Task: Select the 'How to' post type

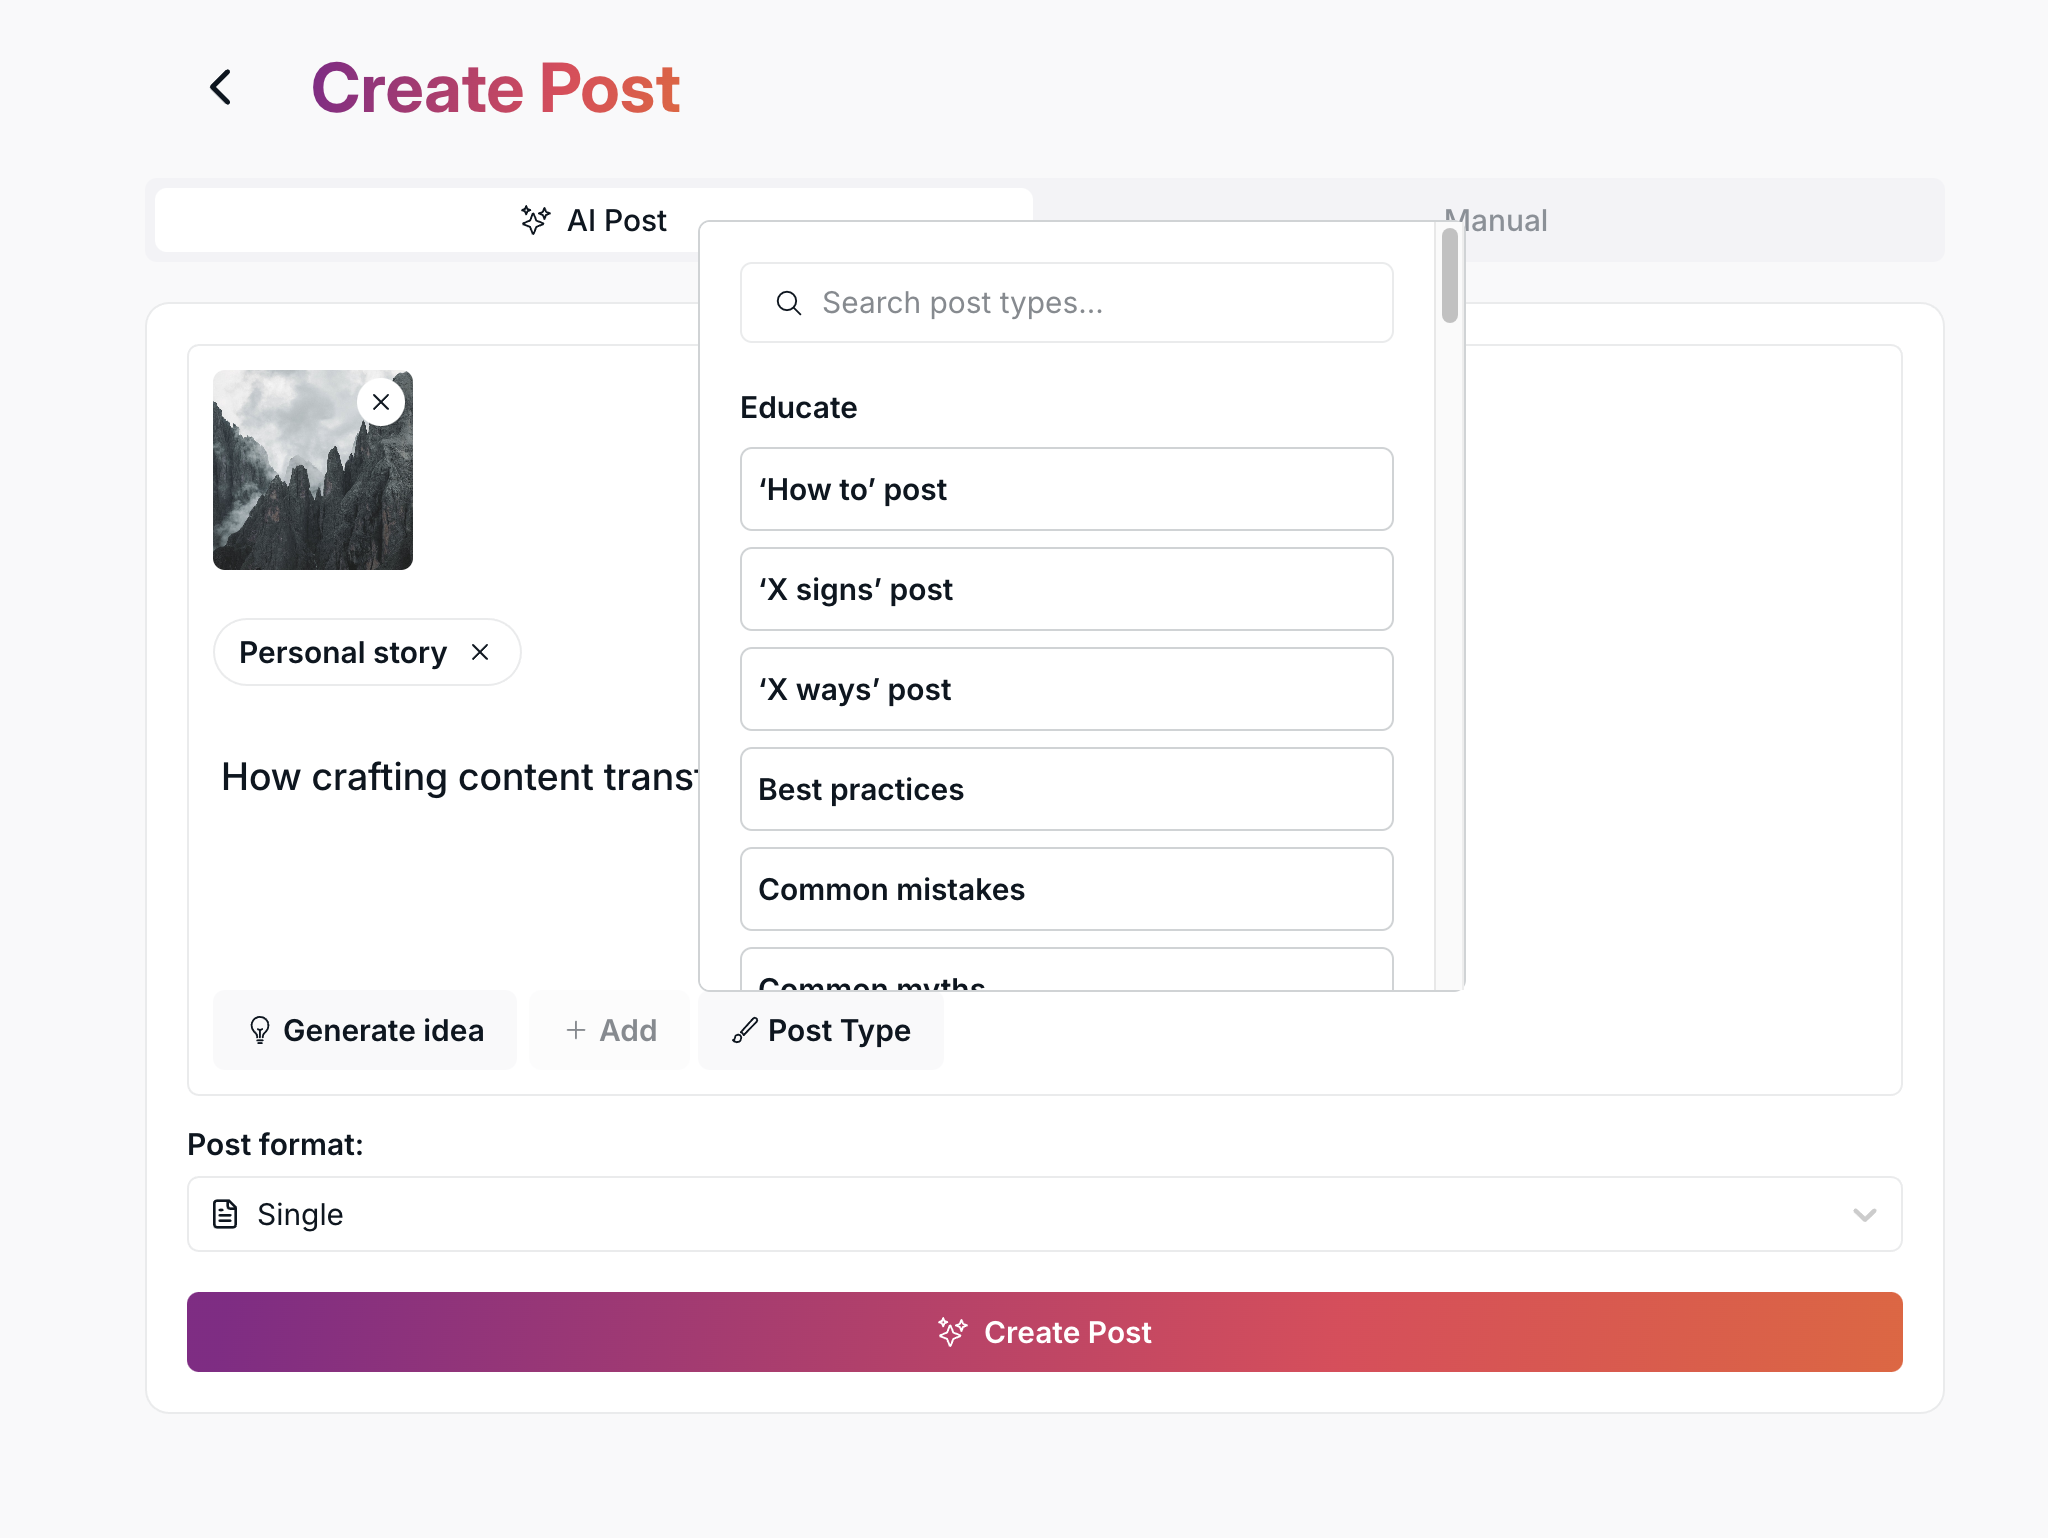Action: pos(1066,489)
